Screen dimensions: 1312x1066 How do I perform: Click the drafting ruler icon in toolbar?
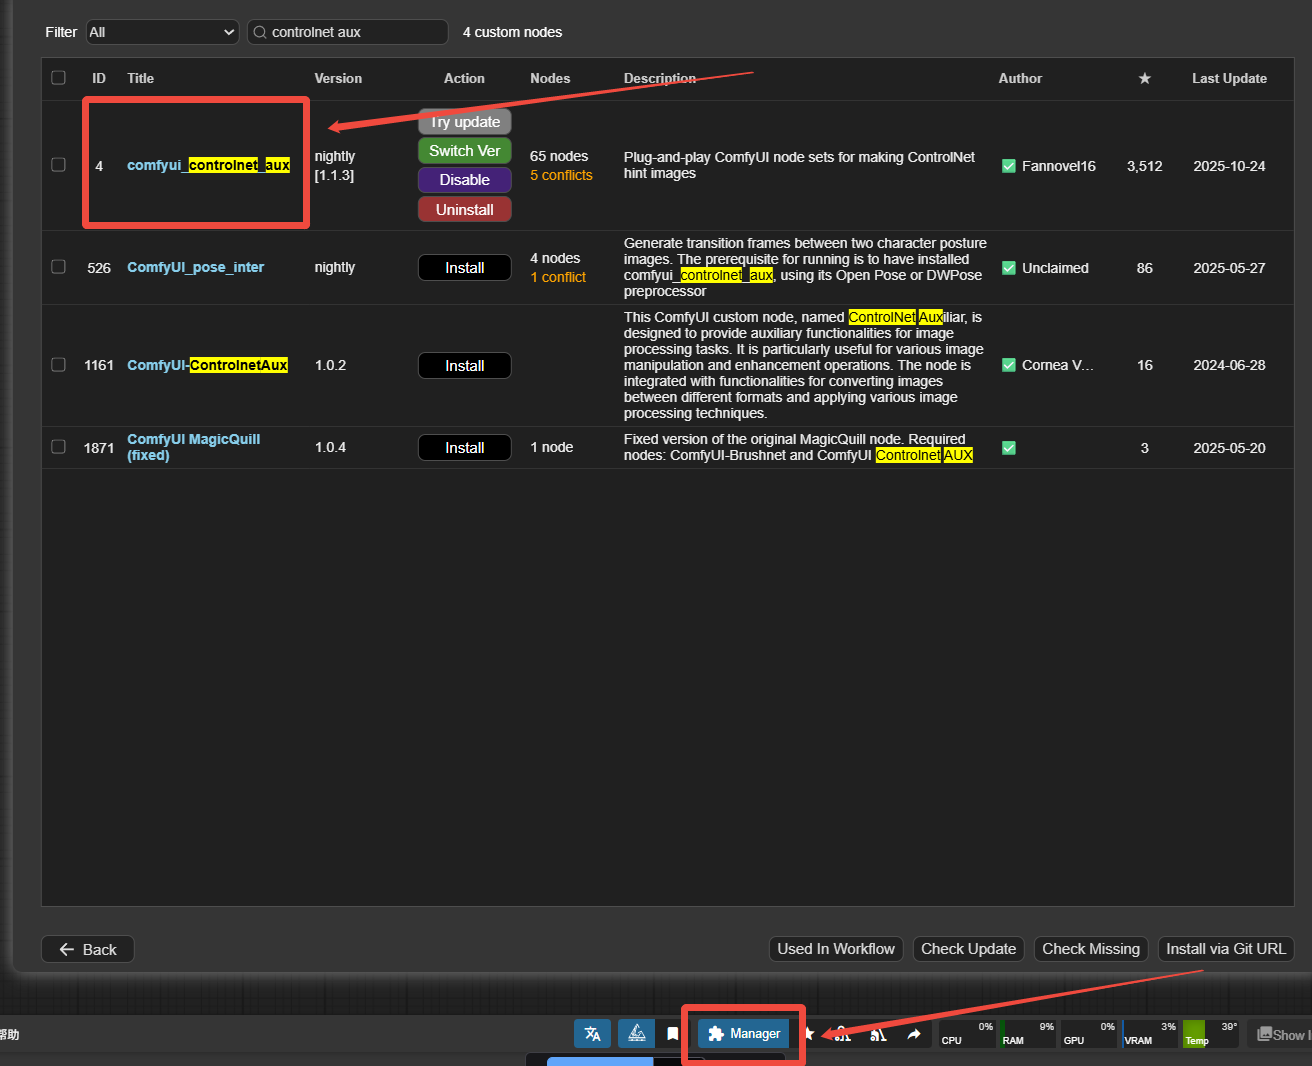coord(636,1034)
